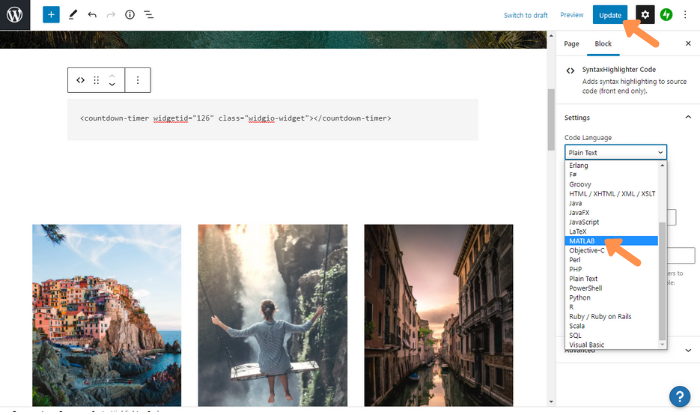Select Java from language list
This screenshot has height=415, width=700.
(x=612, y=203)
